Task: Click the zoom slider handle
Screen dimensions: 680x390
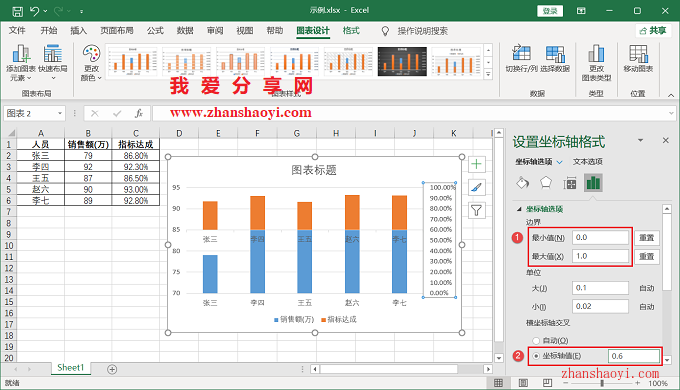Action: tap(602, 383)
